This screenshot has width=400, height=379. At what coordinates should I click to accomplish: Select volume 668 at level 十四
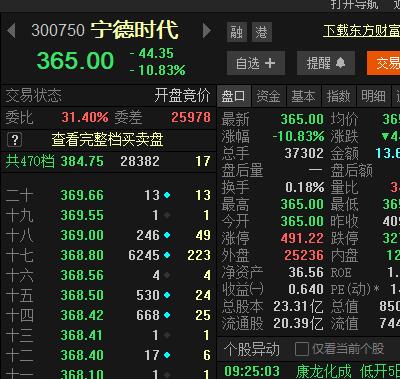coord(148,315)
